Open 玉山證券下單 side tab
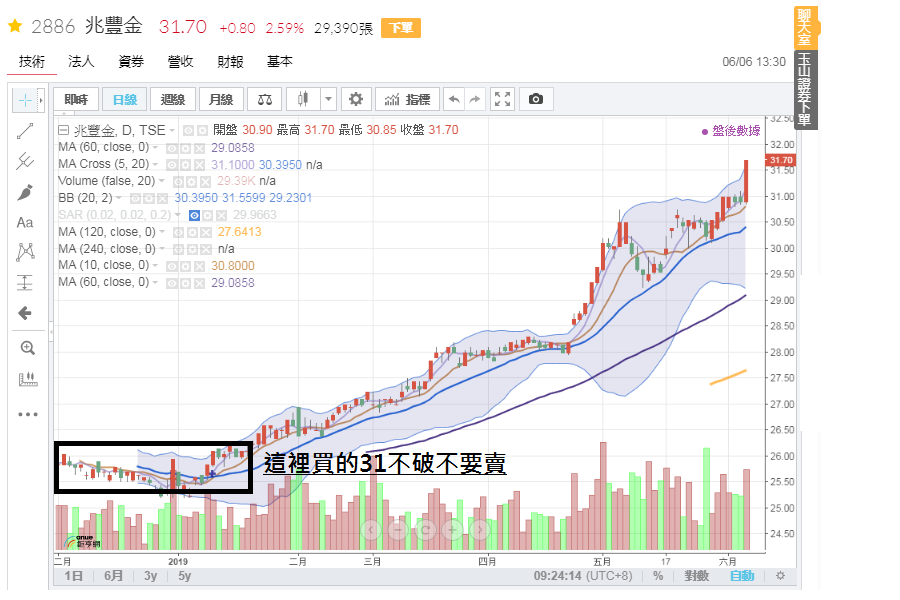Viewport: 900px width, 600px height. coord(805,90)
